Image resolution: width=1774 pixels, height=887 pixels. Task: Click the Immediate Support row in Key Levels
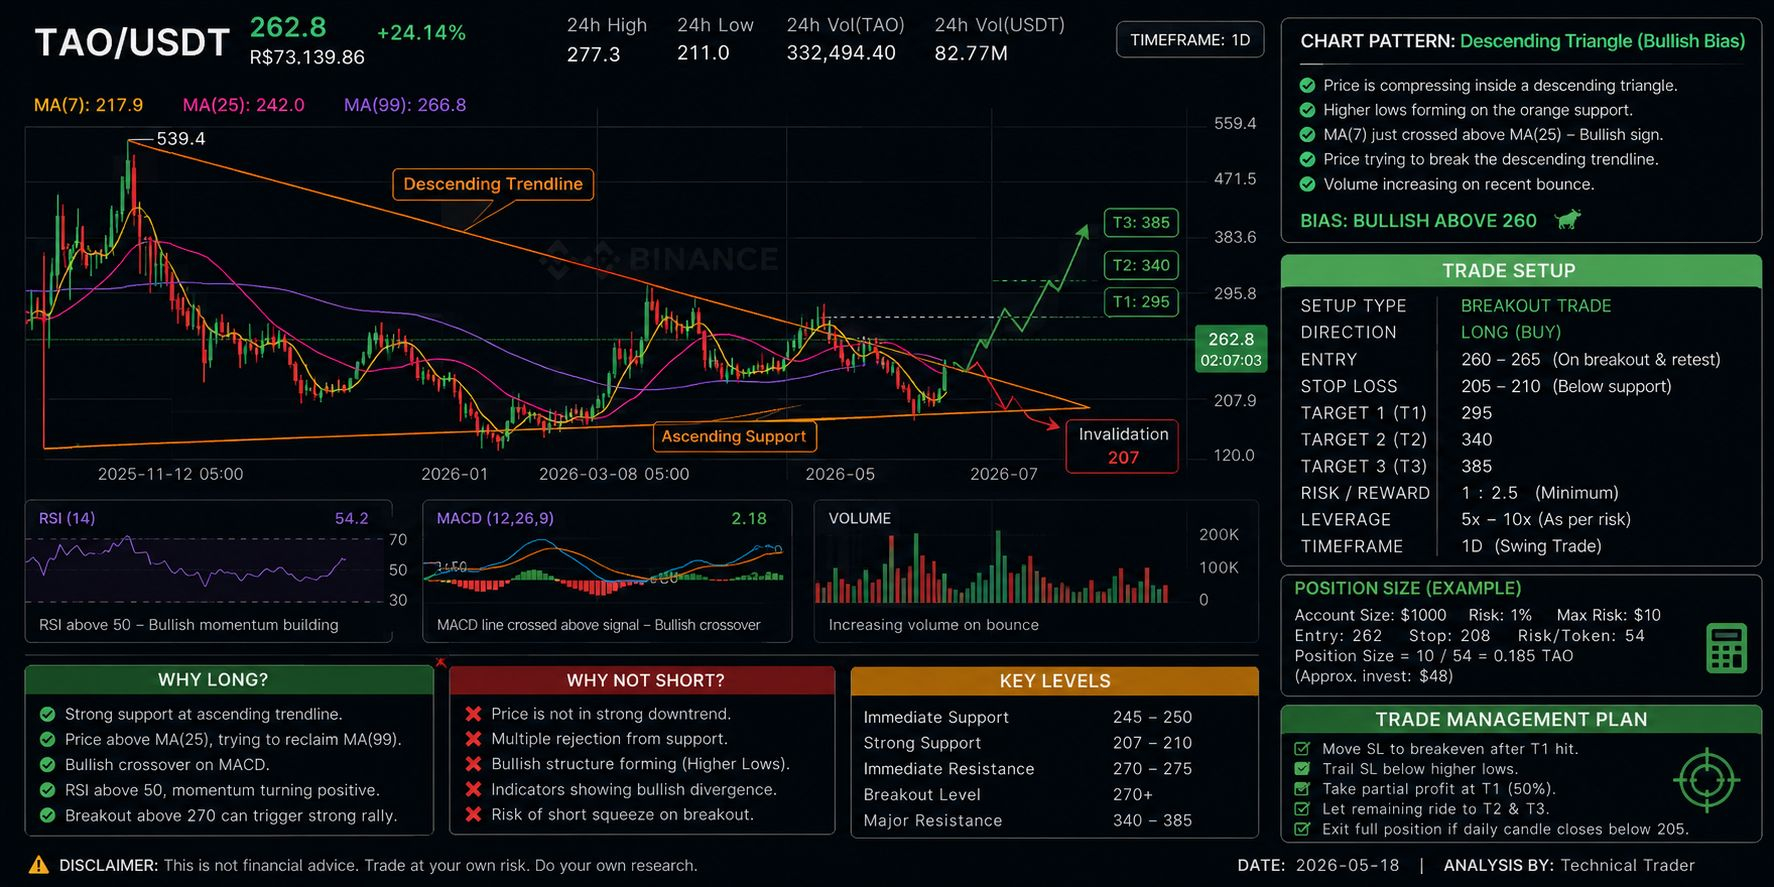click(x=1055, y=717)
